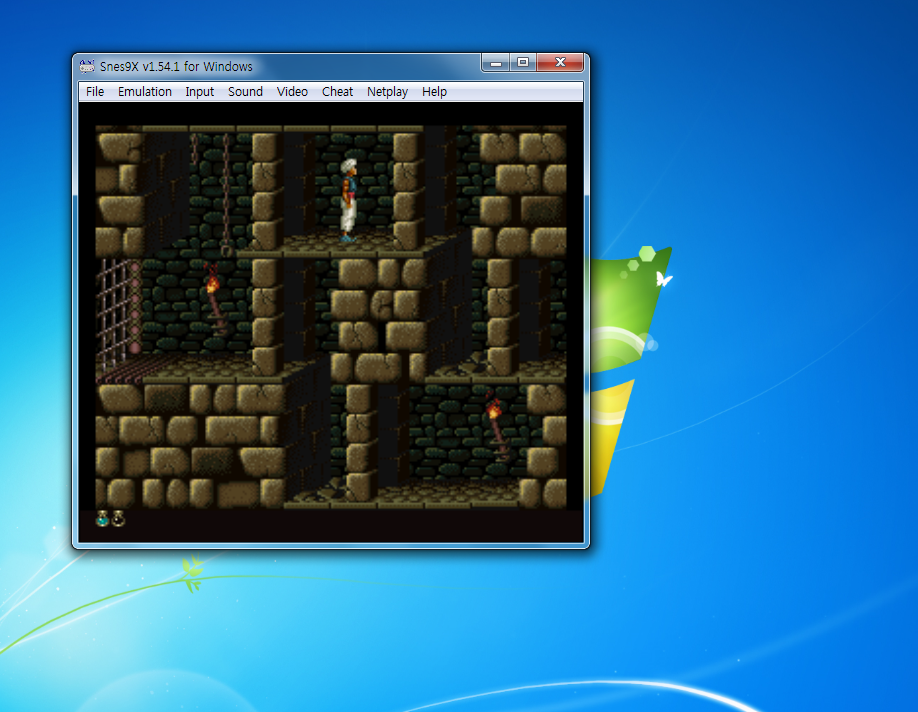Click the lower right wall torch flame
918x712 pixels.
coord(494,408)
